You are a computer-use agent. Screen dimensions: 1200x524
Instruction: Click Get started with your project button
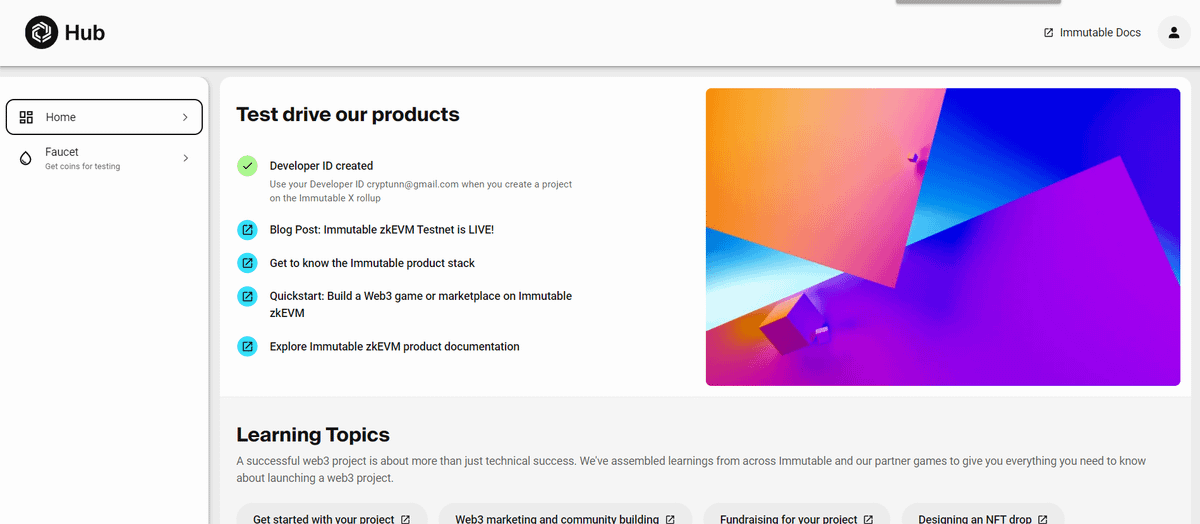[x=331, y=517]
